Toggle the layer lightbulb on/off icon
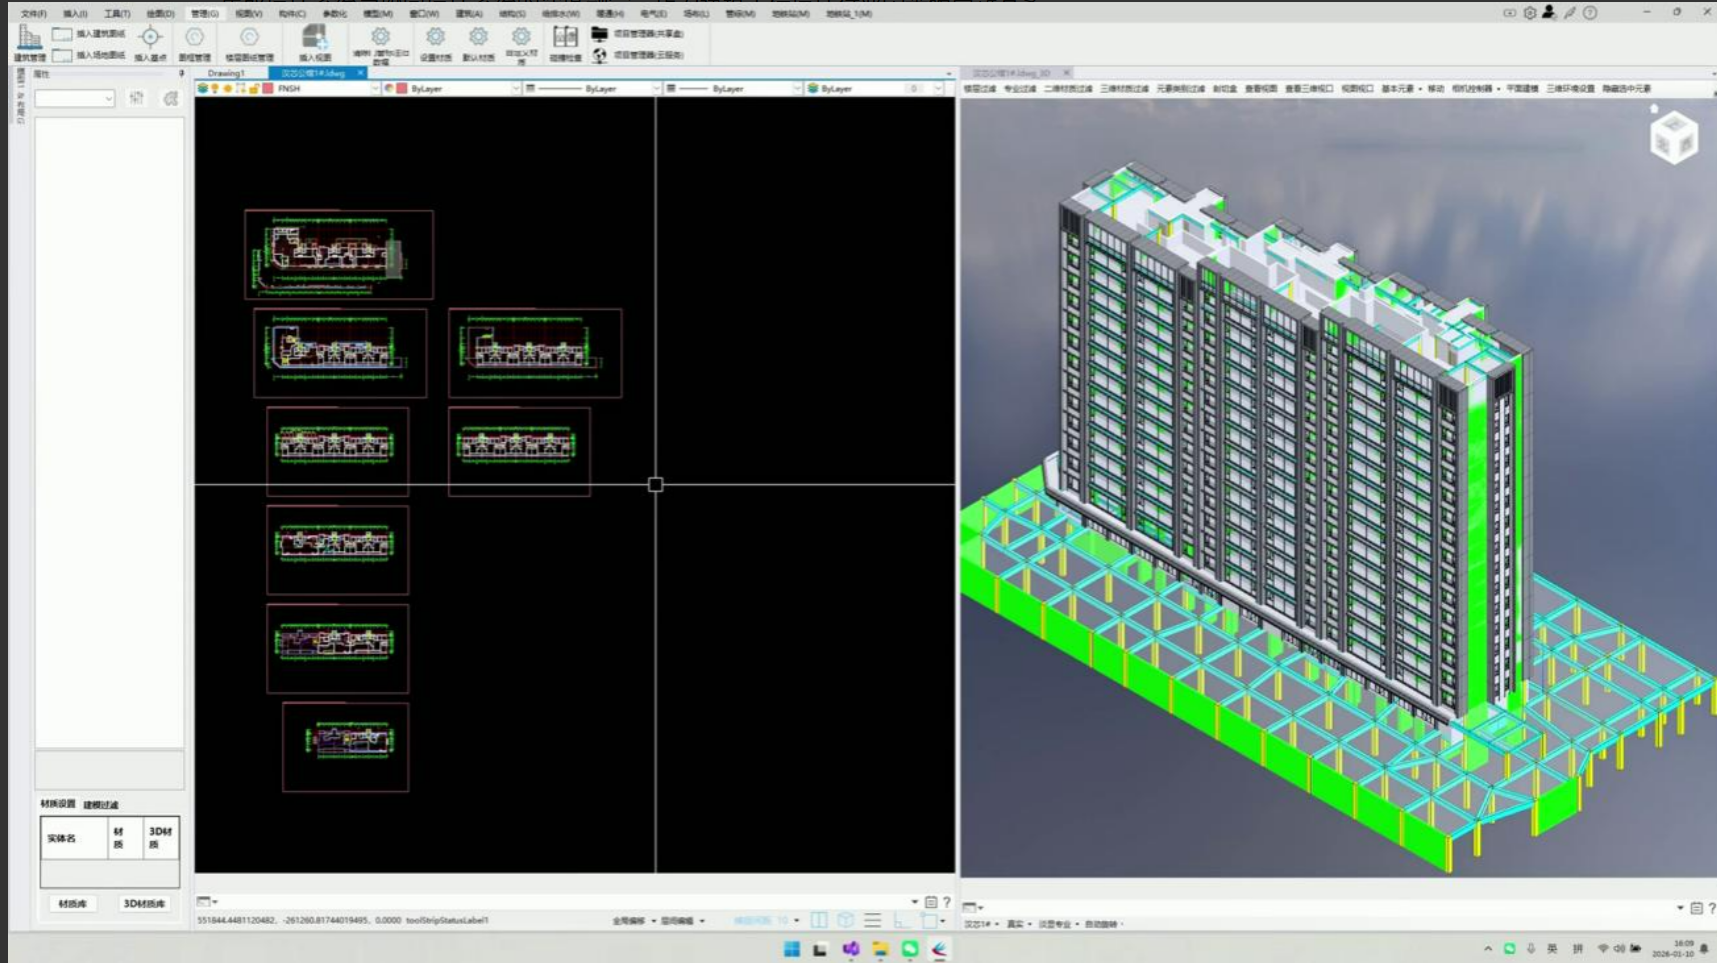The width and height of the screenshot is (1717, 963). [x=215, y=89]
